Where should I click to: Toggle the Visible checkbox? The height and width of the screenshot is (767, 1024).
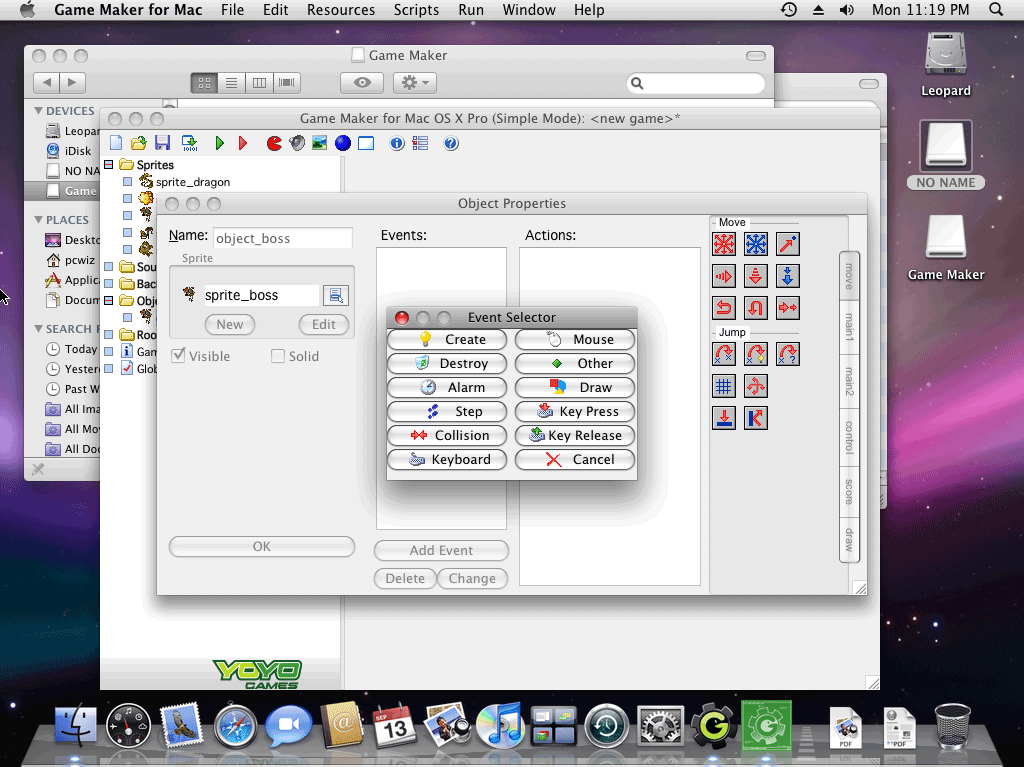click(178, 356)
